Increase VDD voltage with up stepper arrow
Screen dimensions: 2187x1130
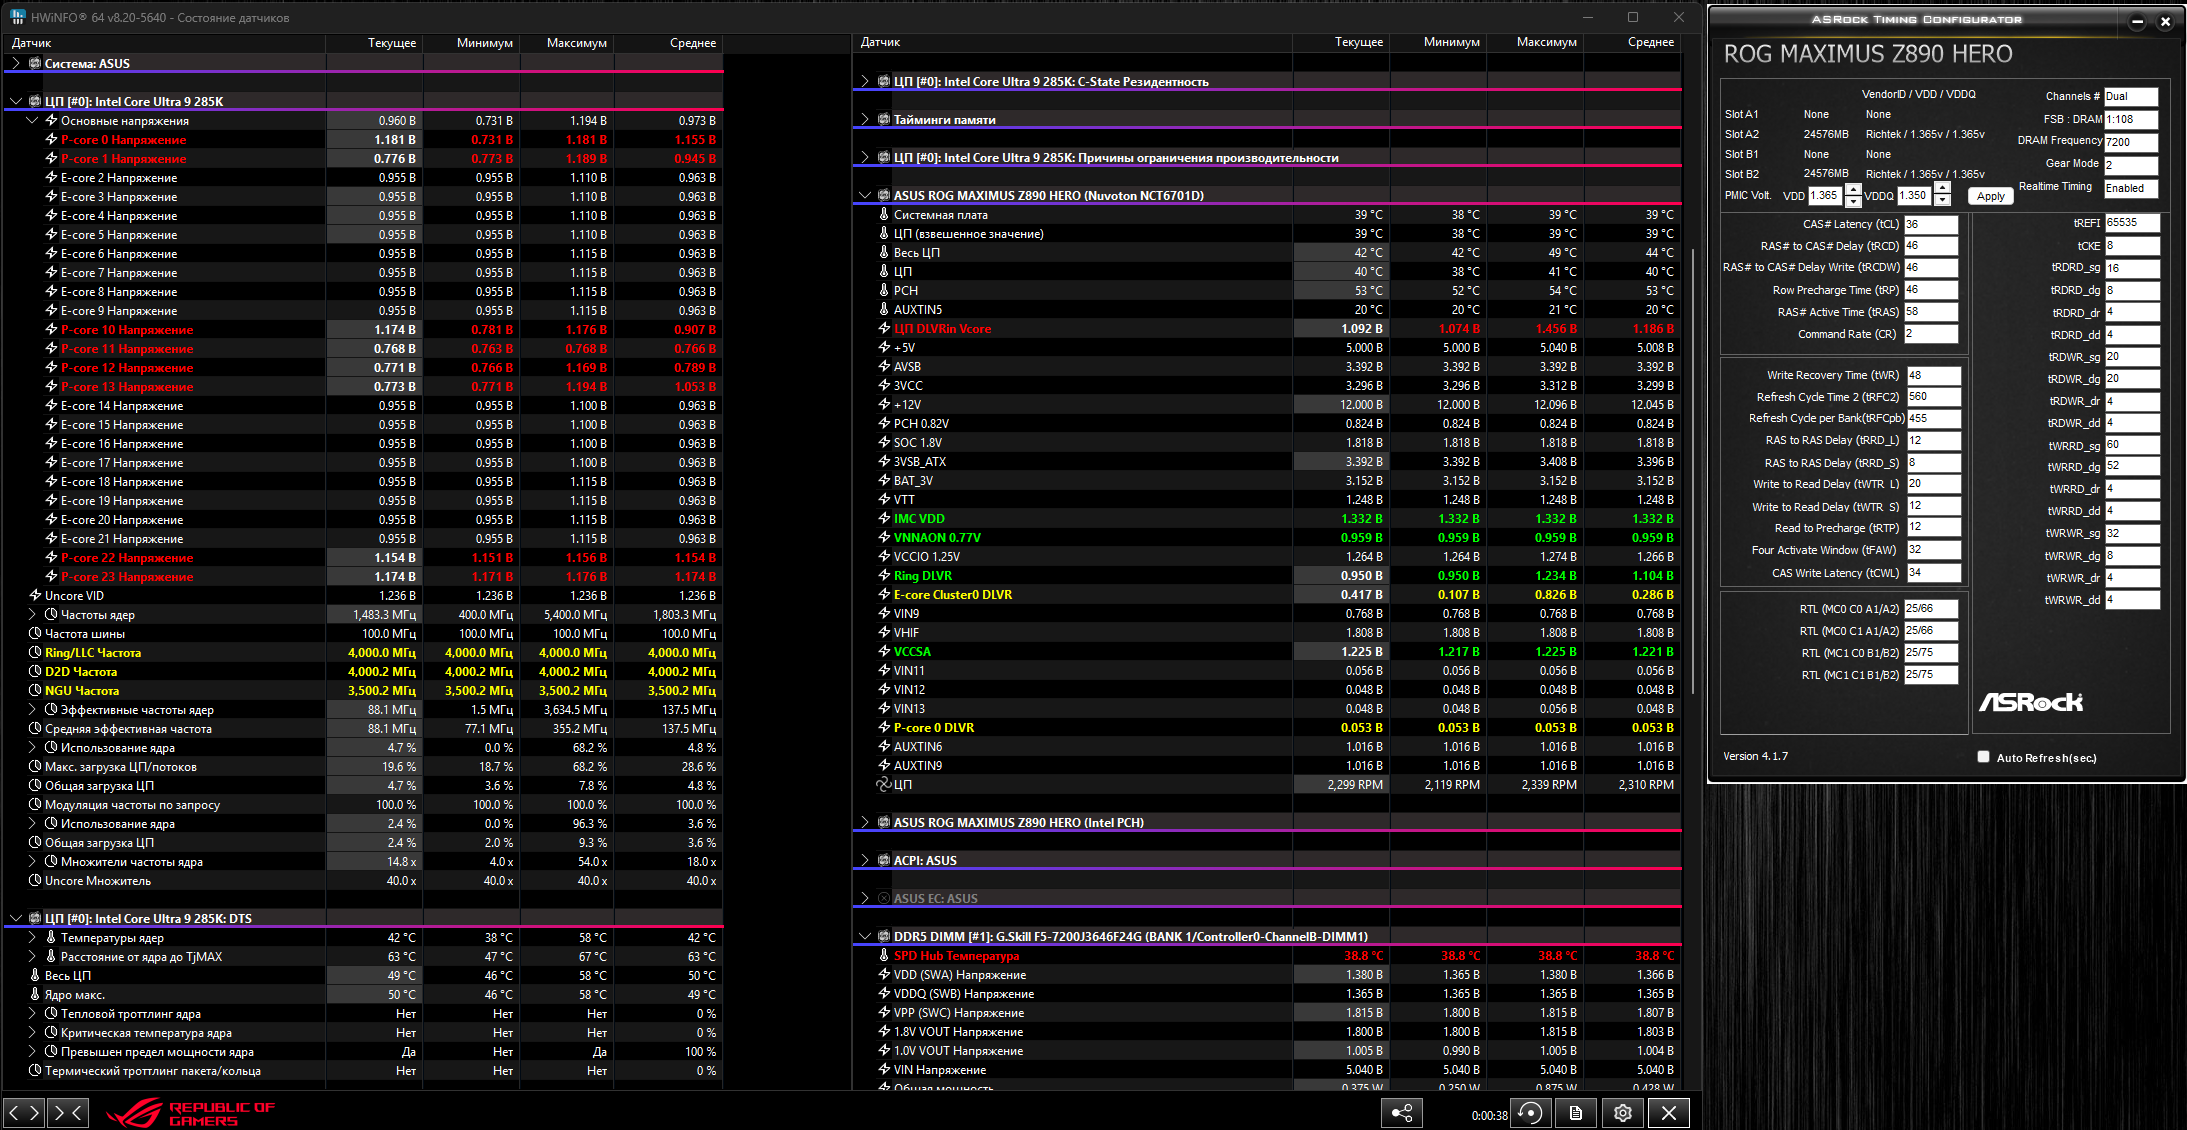tap(1853, 190)
